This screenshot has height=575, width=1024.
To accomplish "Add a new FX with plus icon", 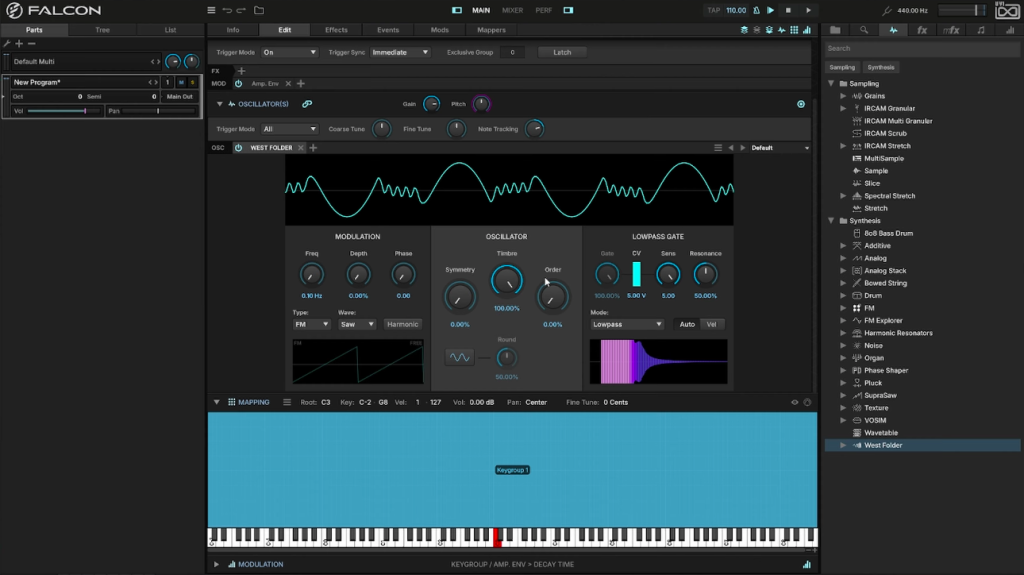I will [241, 71].
